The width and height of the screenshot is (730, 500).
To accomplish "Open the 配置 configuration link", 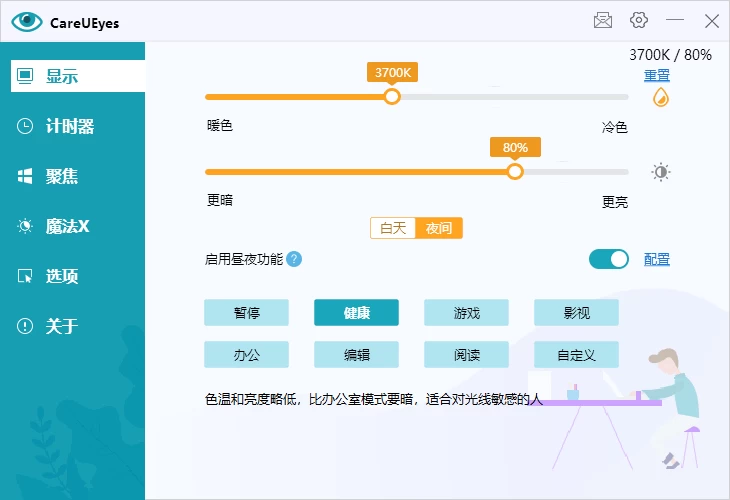I will [x=657, y=259].
